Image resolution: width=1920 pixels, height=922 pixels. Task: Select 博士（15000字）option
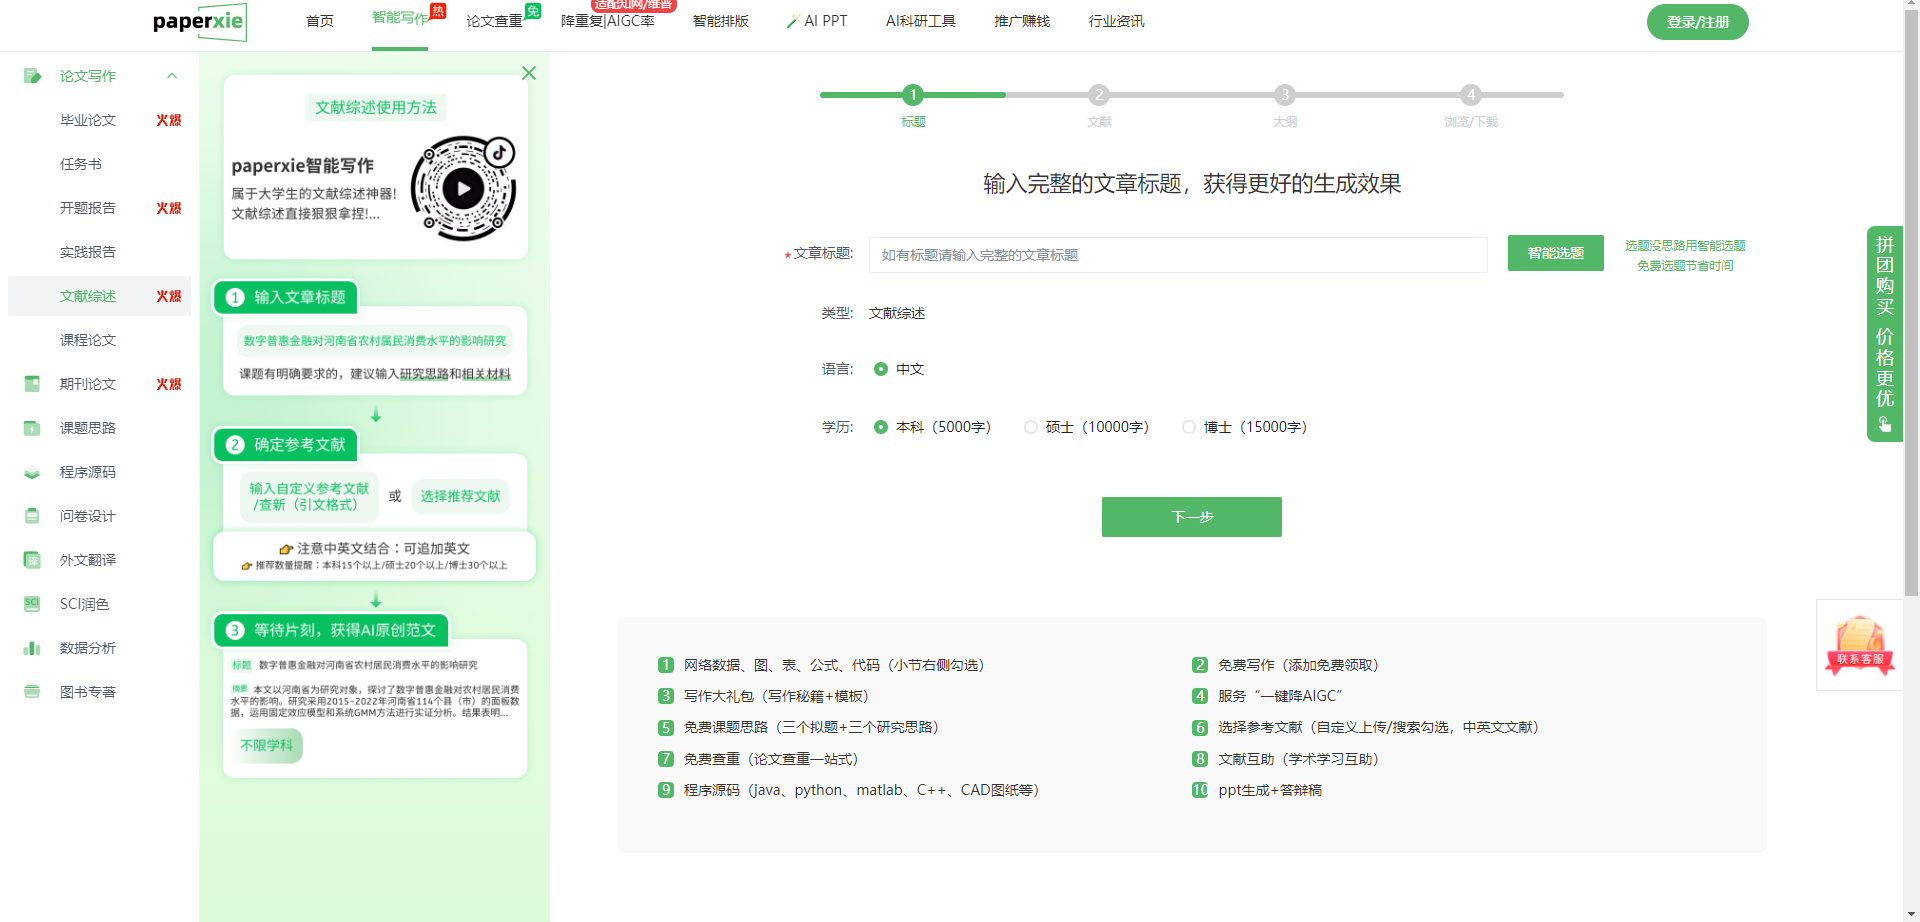point(1189,427)
